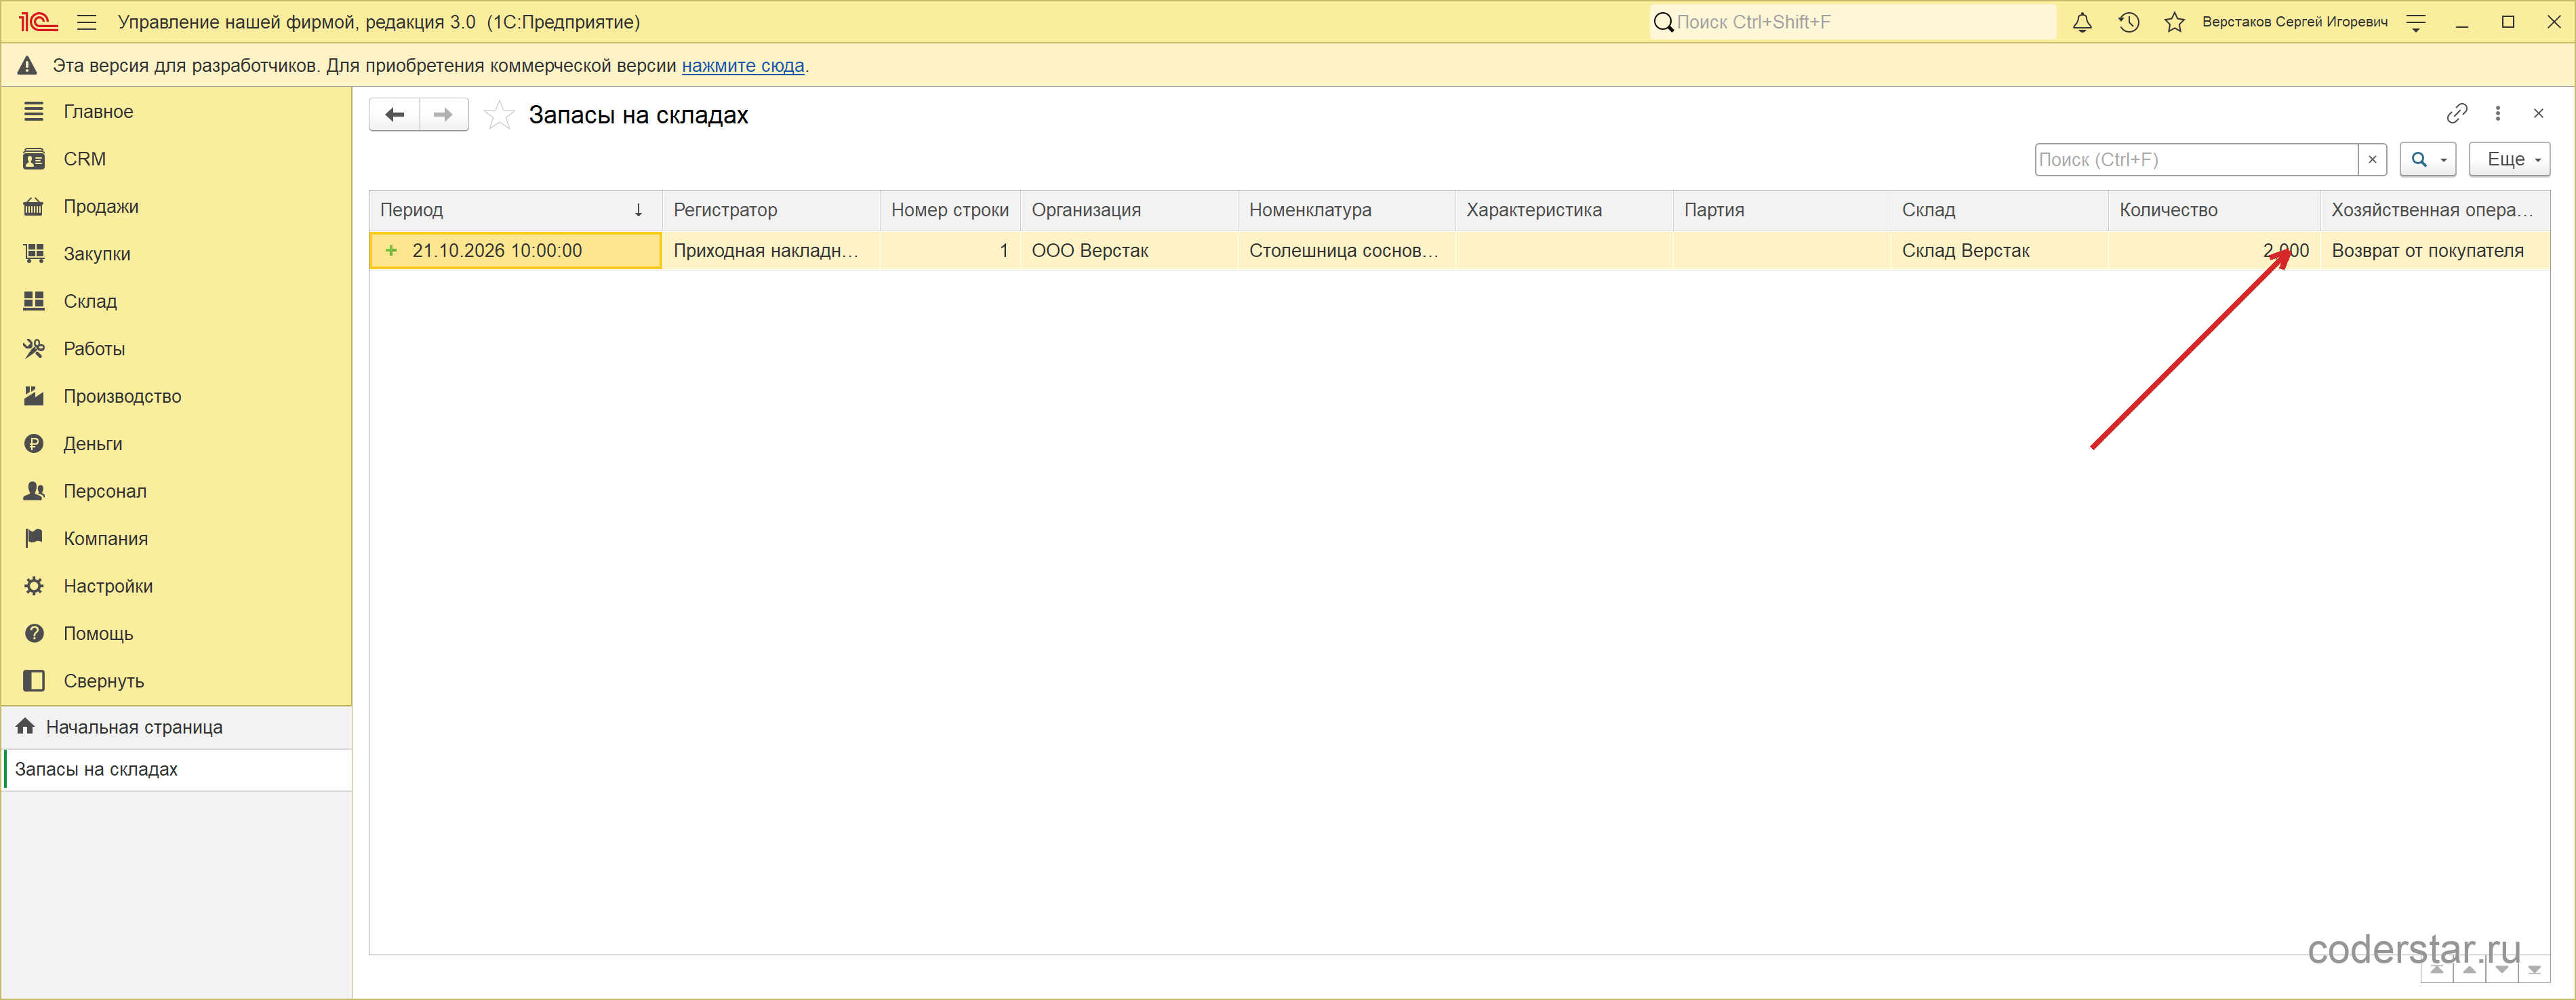The width and height of the screenshot is (2576, 1000).
Task: Add Запасы на складах to favorites star
Action: [x=499, y=115]
